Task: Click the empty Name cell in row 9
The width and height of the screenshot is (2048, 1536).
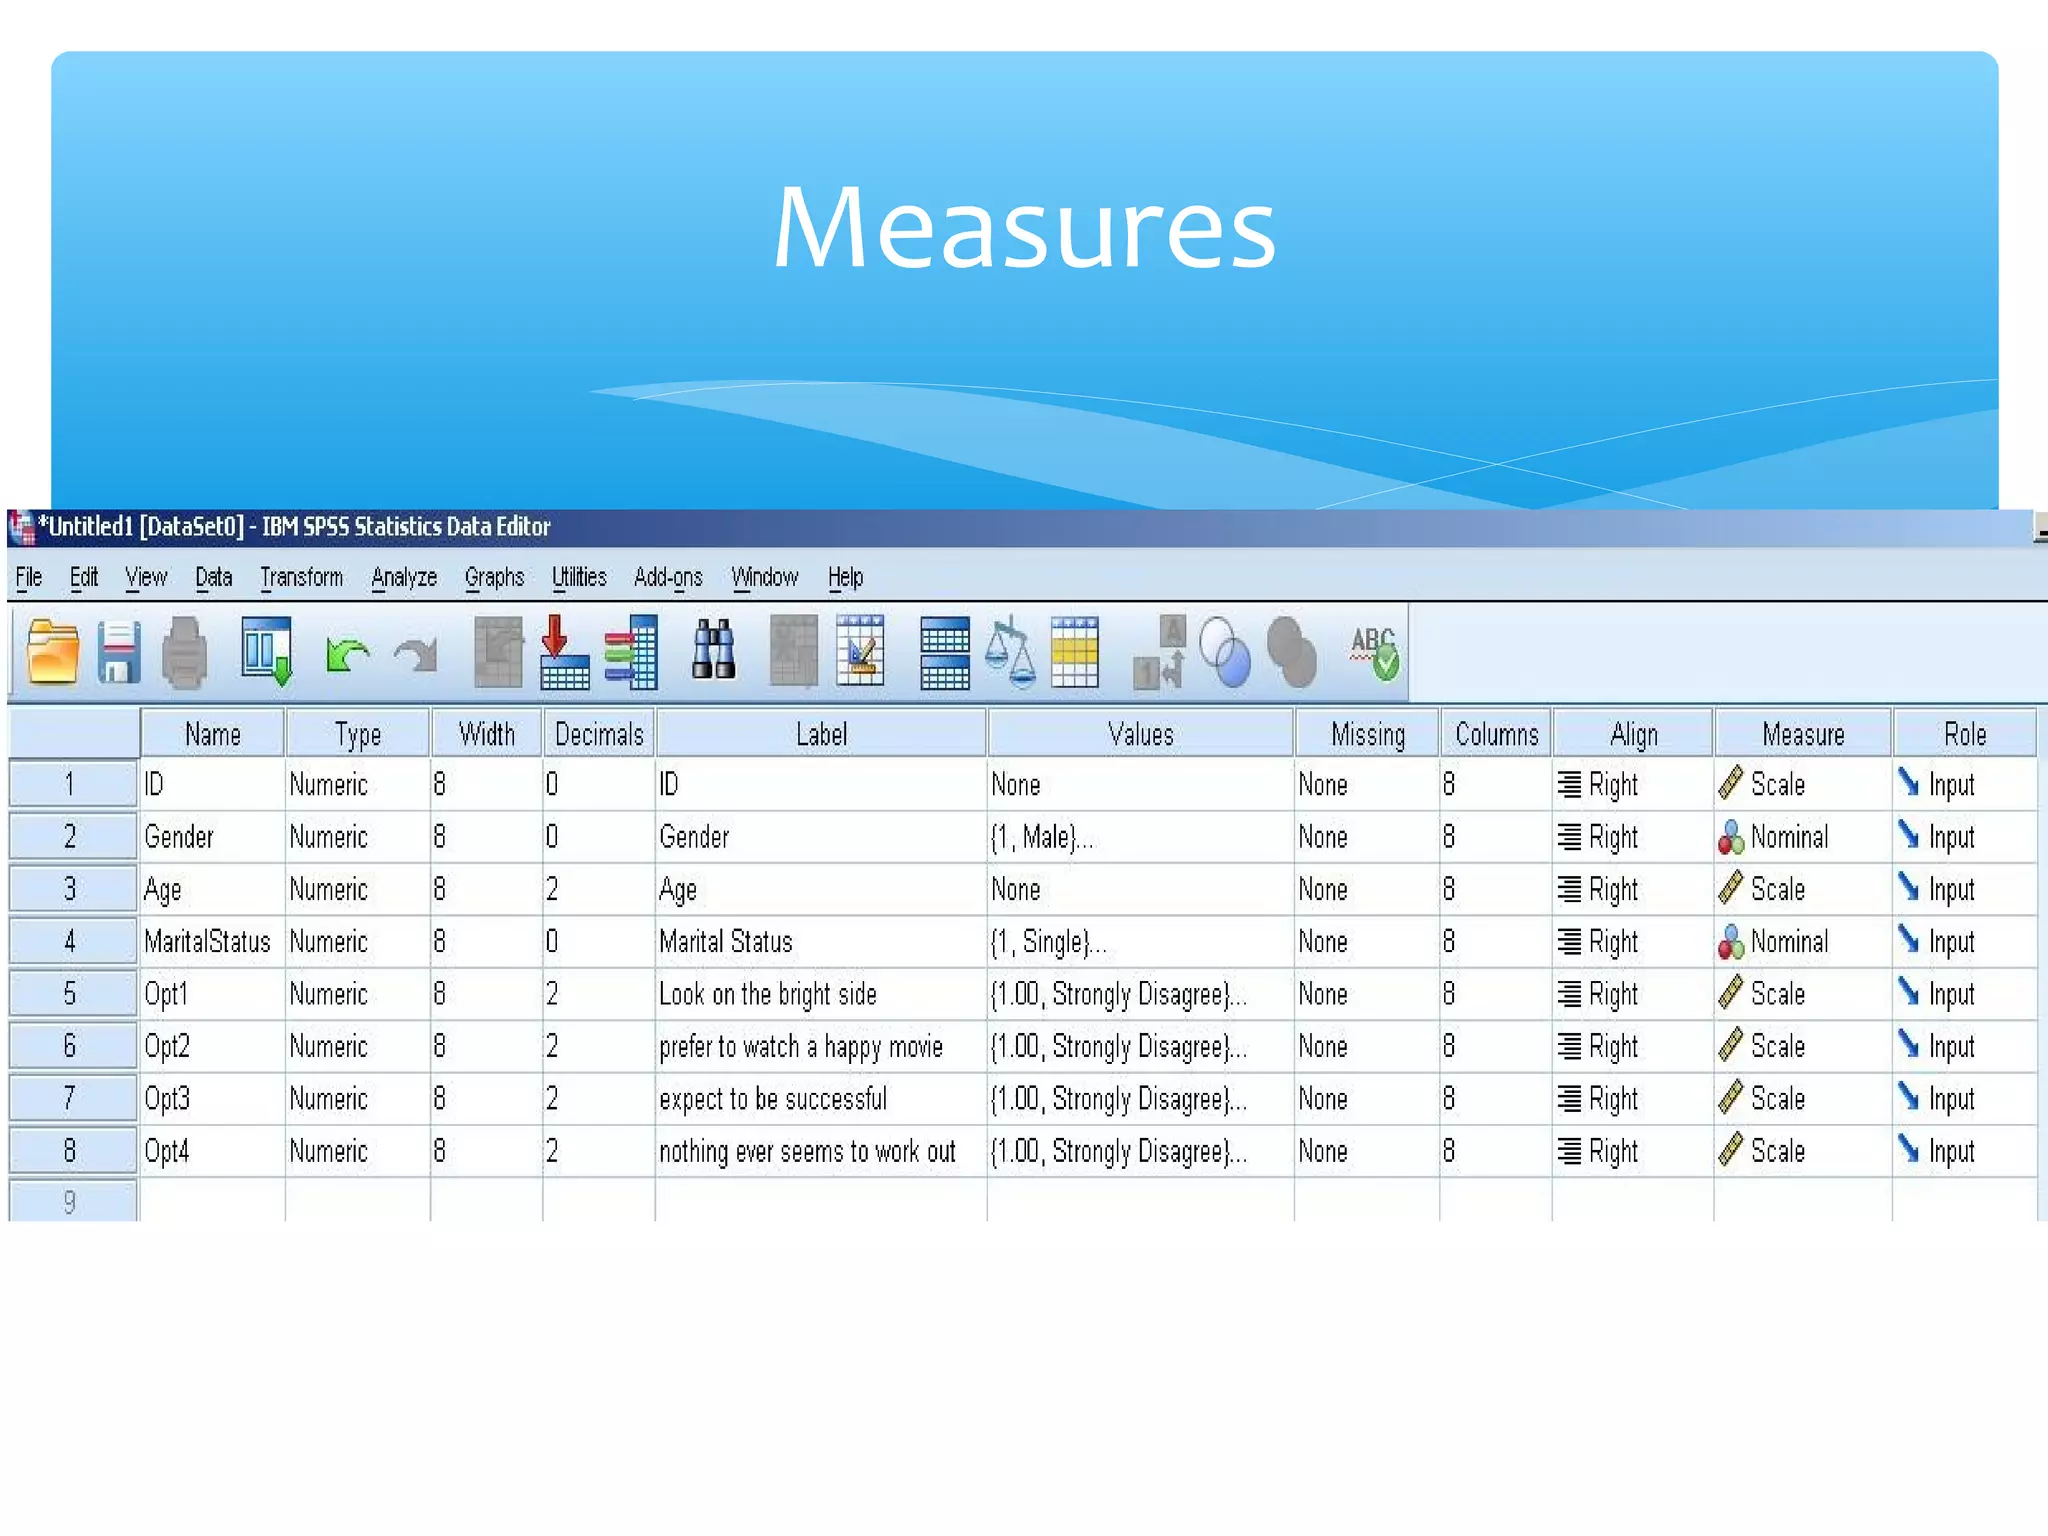Action: 213,1200
